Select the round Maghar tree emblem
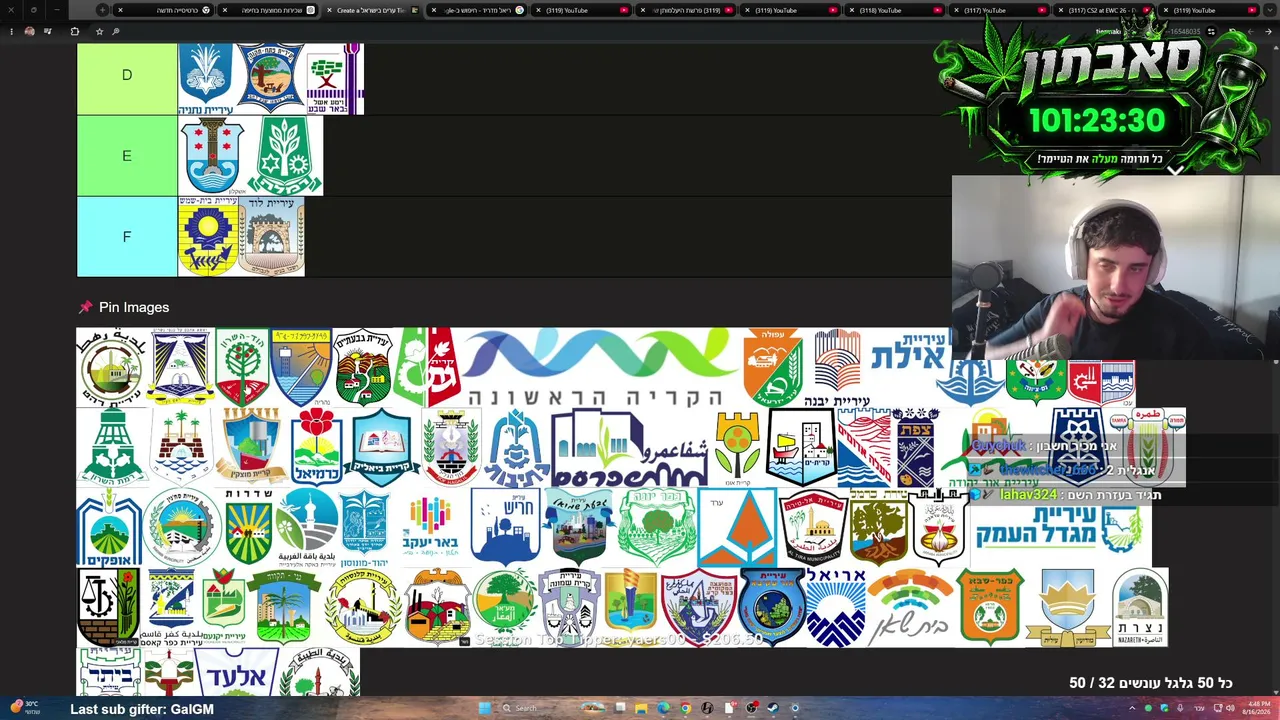The height and width of the screenshot is (720, 1280). pos(505,607)
